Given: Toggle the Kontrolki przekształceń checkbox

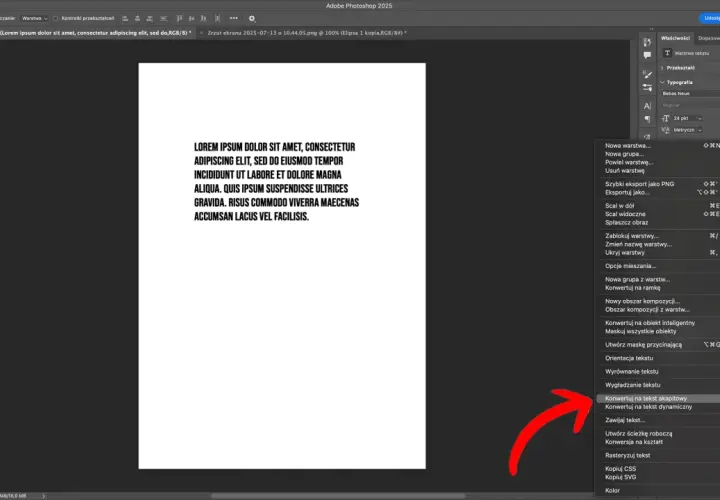Looking at the screenshot, I should pyautogui.click(x=56, y=18).
